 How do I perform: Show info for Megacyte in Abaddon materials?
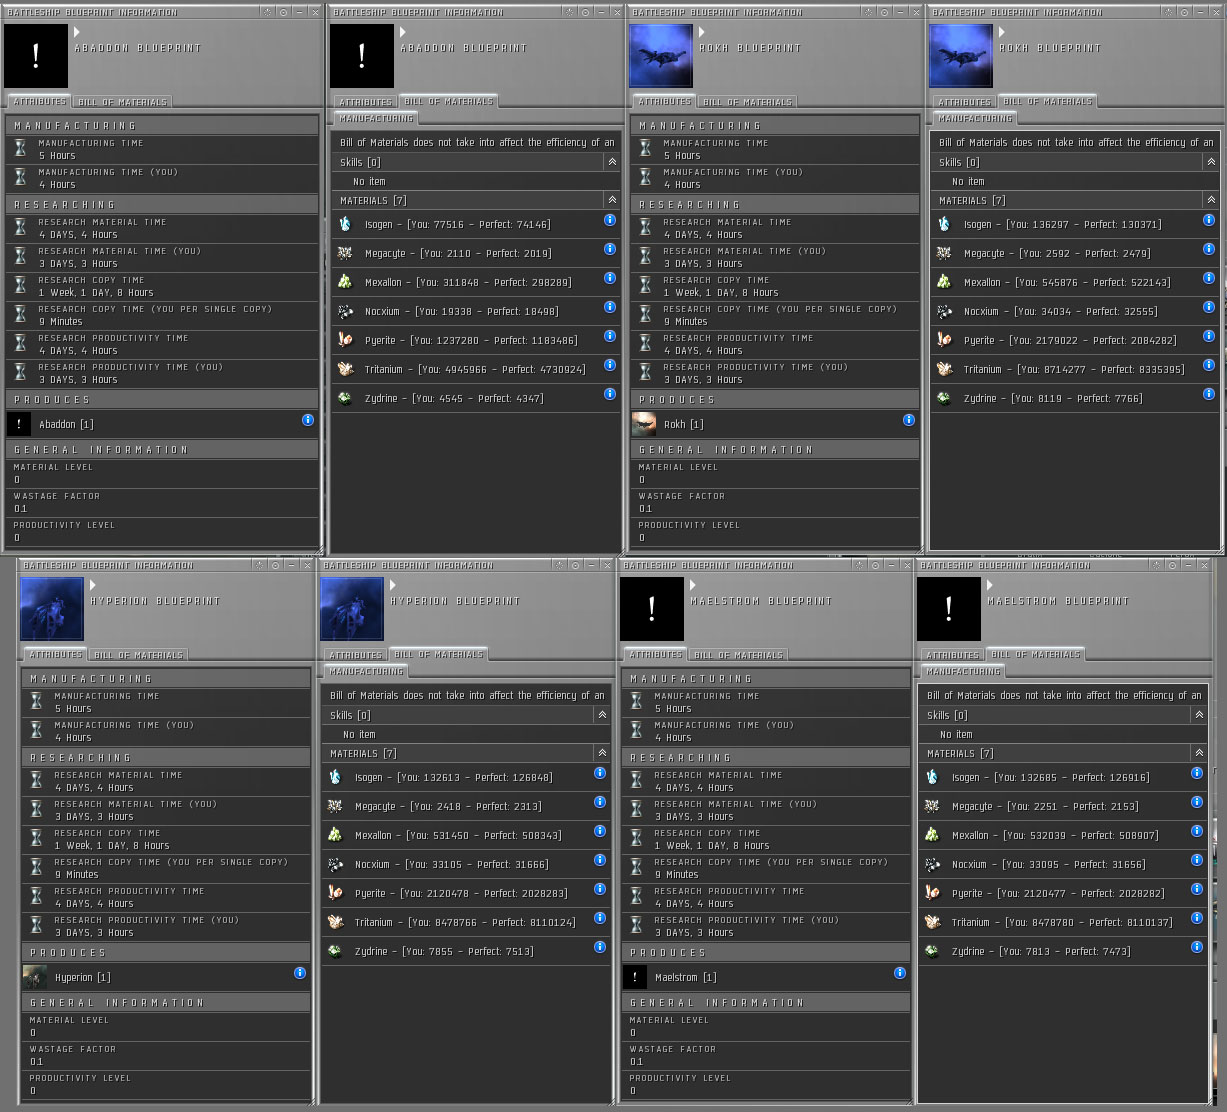pyautogui.click(x=610, y=249)
